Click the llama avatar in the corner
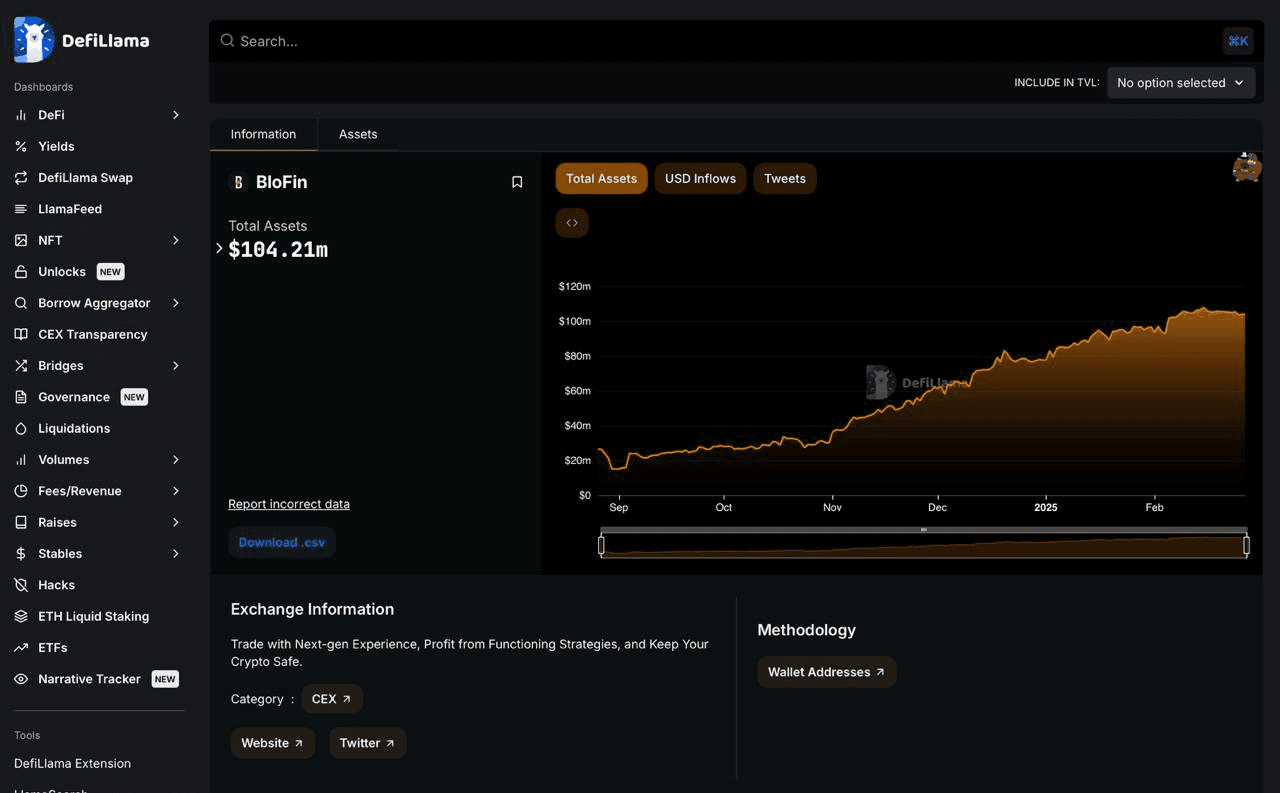This screenshot has height=793, width=1280. click(x=1247, y=167)
